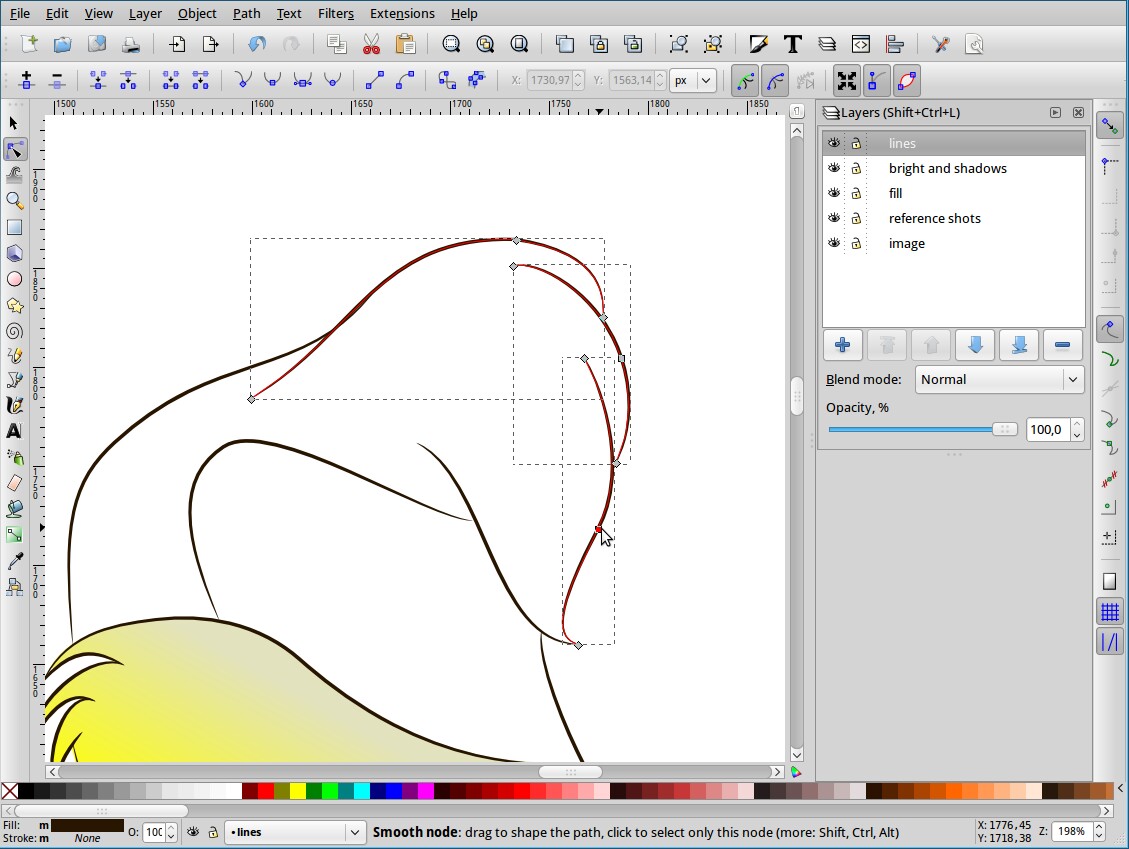Open the XML editor icon
The height and width of the screenshot is (849, 1129).
click(x=861, y=44)
